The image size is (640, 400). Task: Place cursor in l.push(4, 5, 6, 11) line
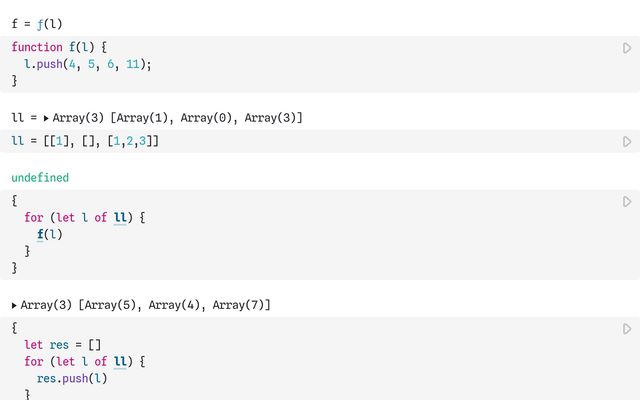88,64
